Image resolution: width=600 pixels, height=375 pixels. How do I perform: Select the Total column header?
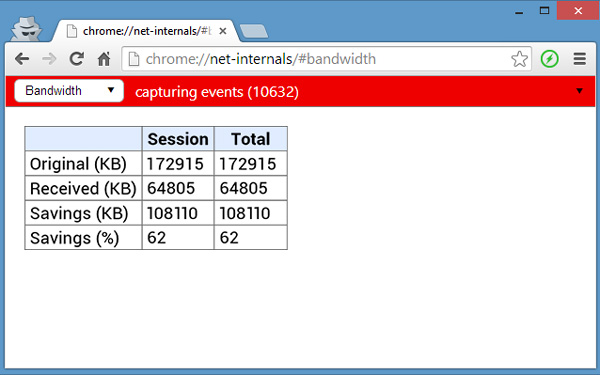[x=251, y=139]
